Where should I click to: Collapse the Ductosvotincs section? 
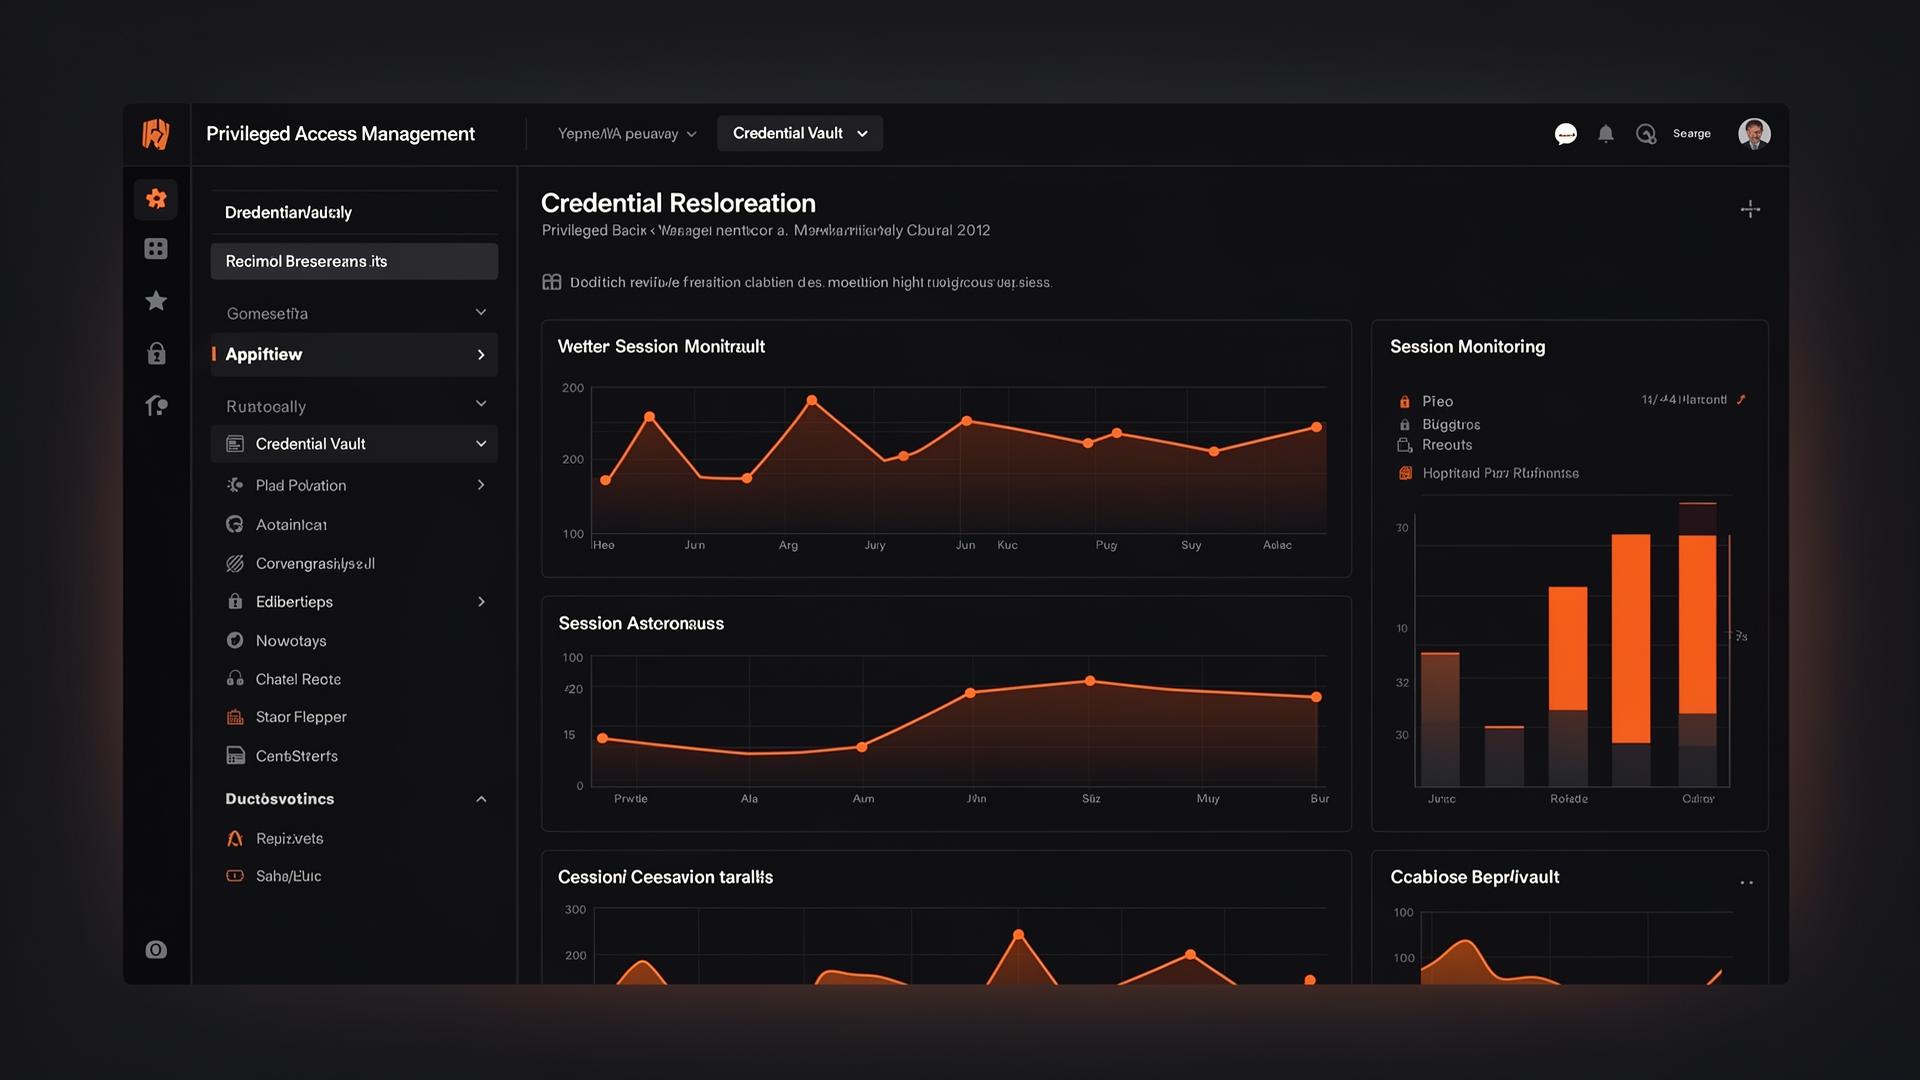[481, 799]
